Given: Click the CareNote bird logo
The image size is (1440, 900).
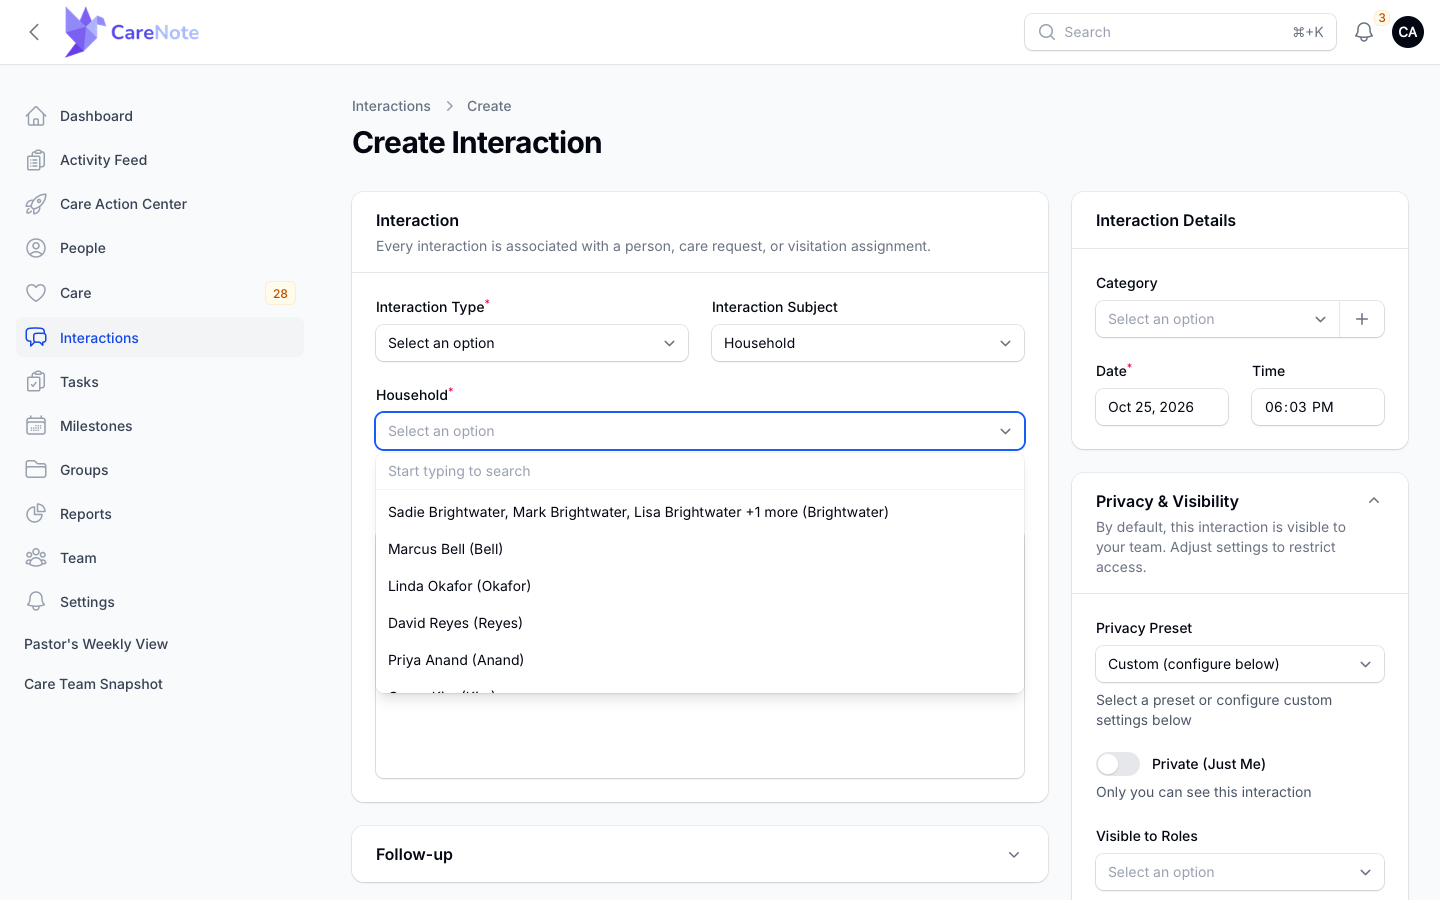Looking at the screenshot, I should click(x=84, y=32).
